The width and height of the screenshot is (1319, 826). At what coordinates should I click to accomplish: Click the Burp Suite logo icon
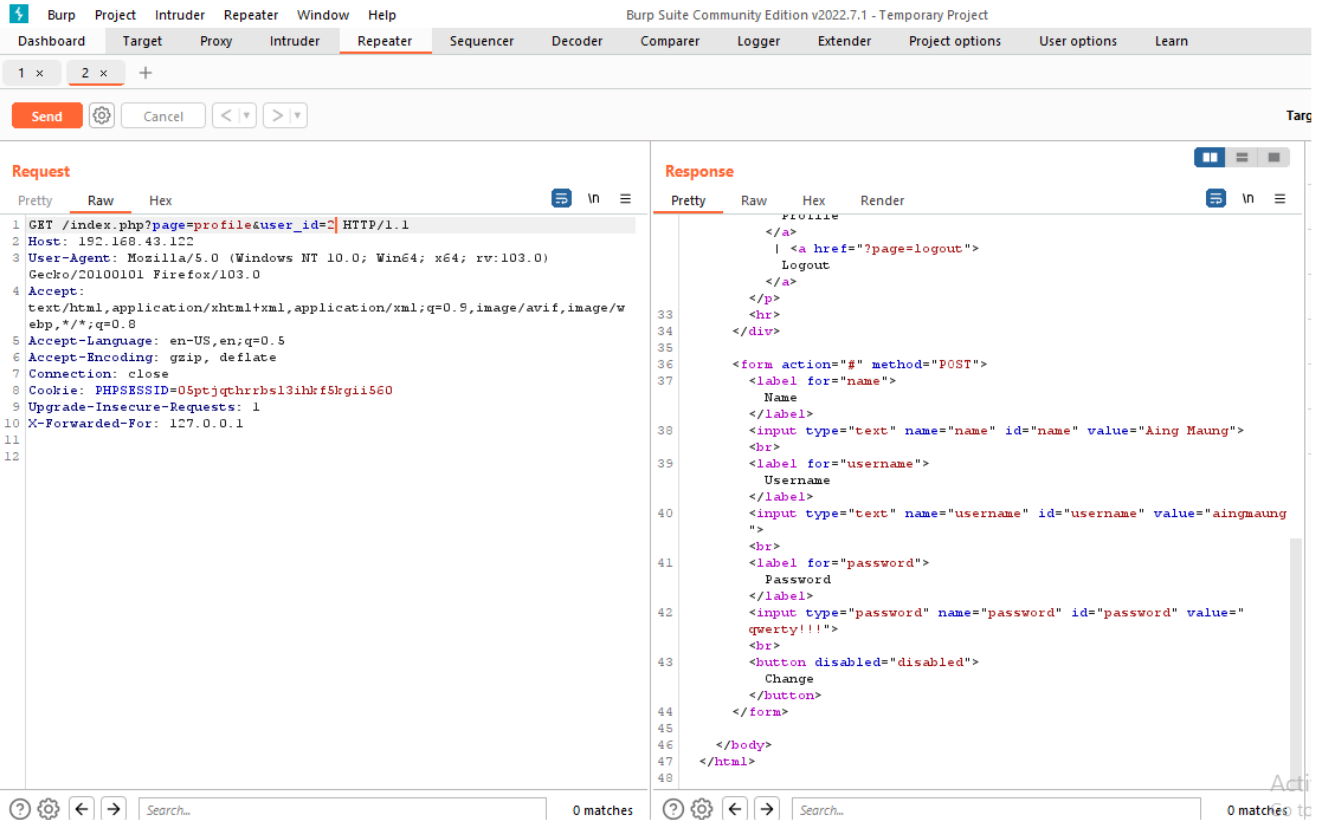[x=18, y=14]
